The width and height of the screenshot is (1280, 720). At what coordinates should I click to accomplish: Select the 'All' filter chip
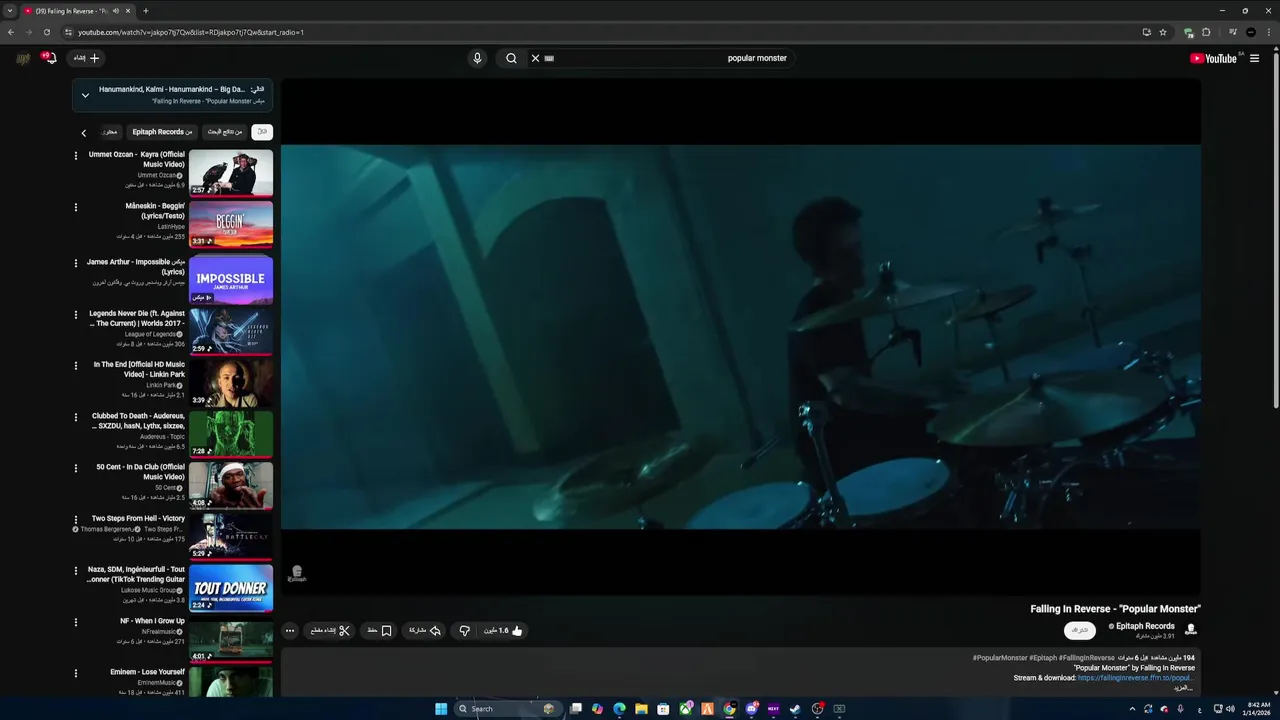coord(262,132)
